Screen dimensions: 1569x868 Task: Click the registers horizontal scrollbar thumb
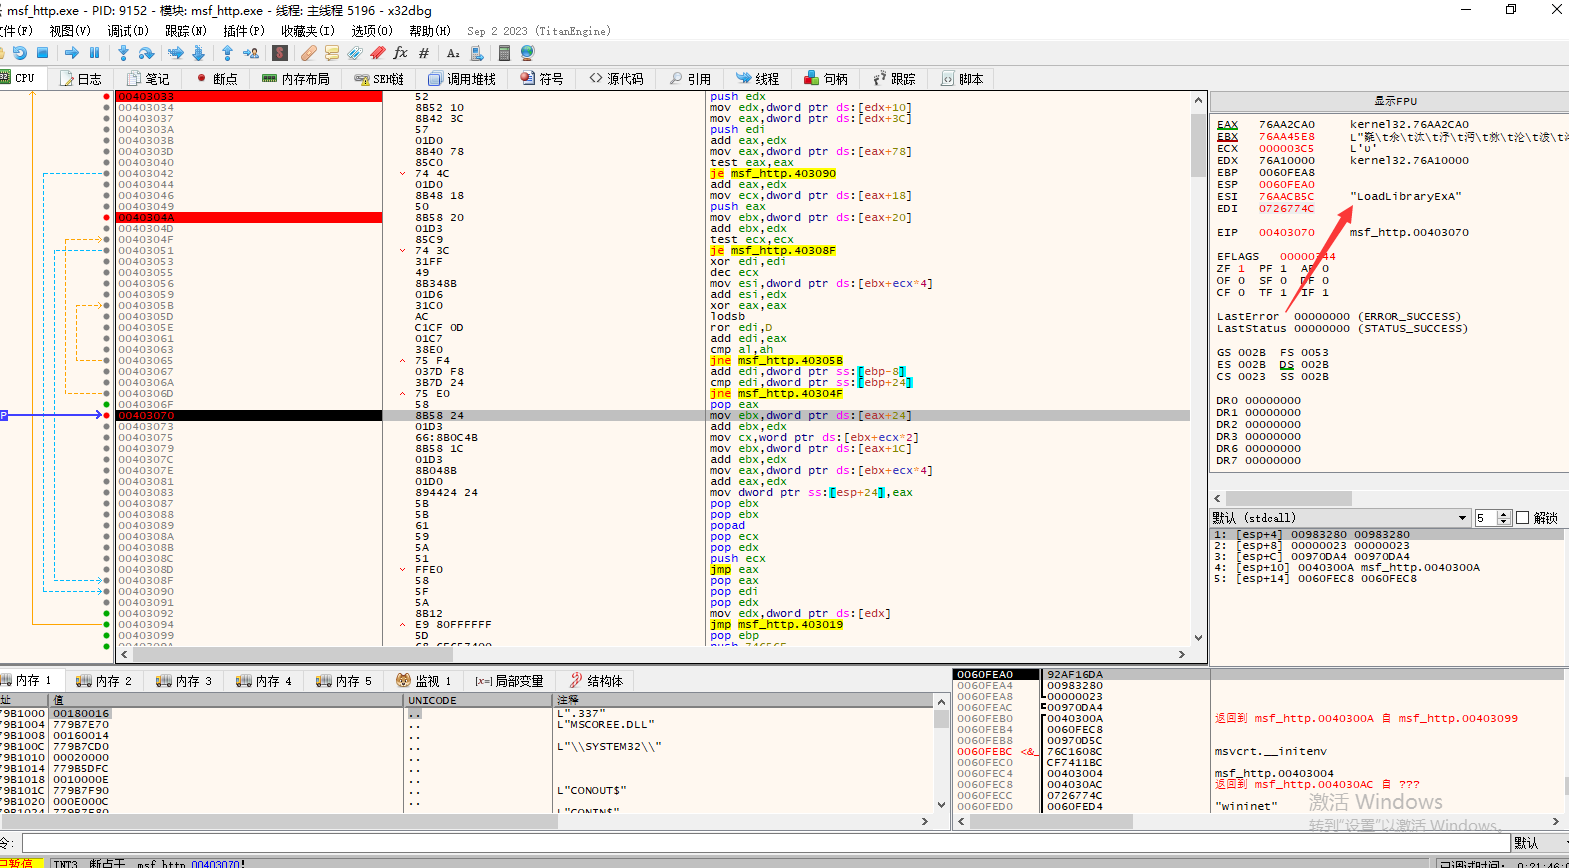pos(1289,498)
